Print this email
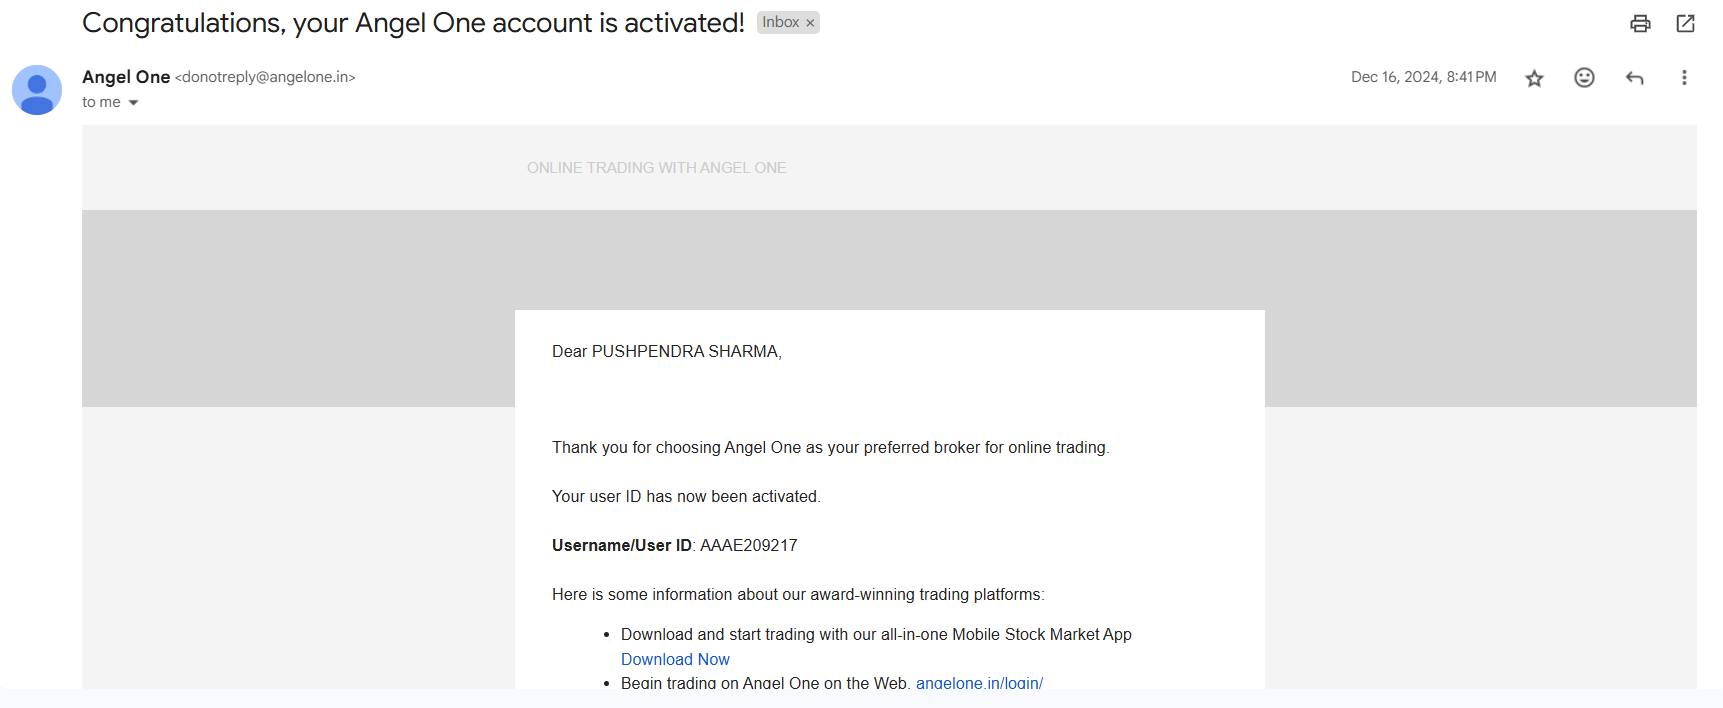 [x=1640, y=23]
